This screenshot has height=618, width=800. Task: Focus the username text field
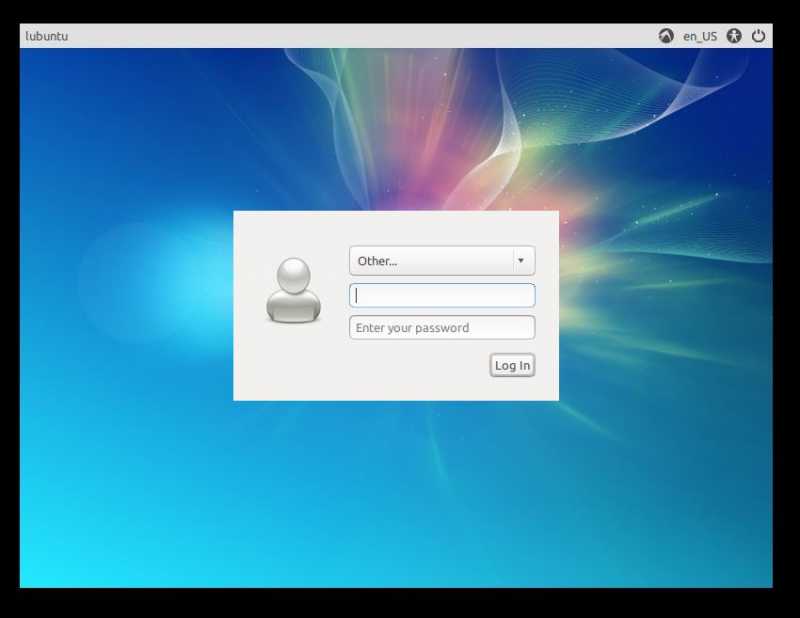click(x=442, y=295)
